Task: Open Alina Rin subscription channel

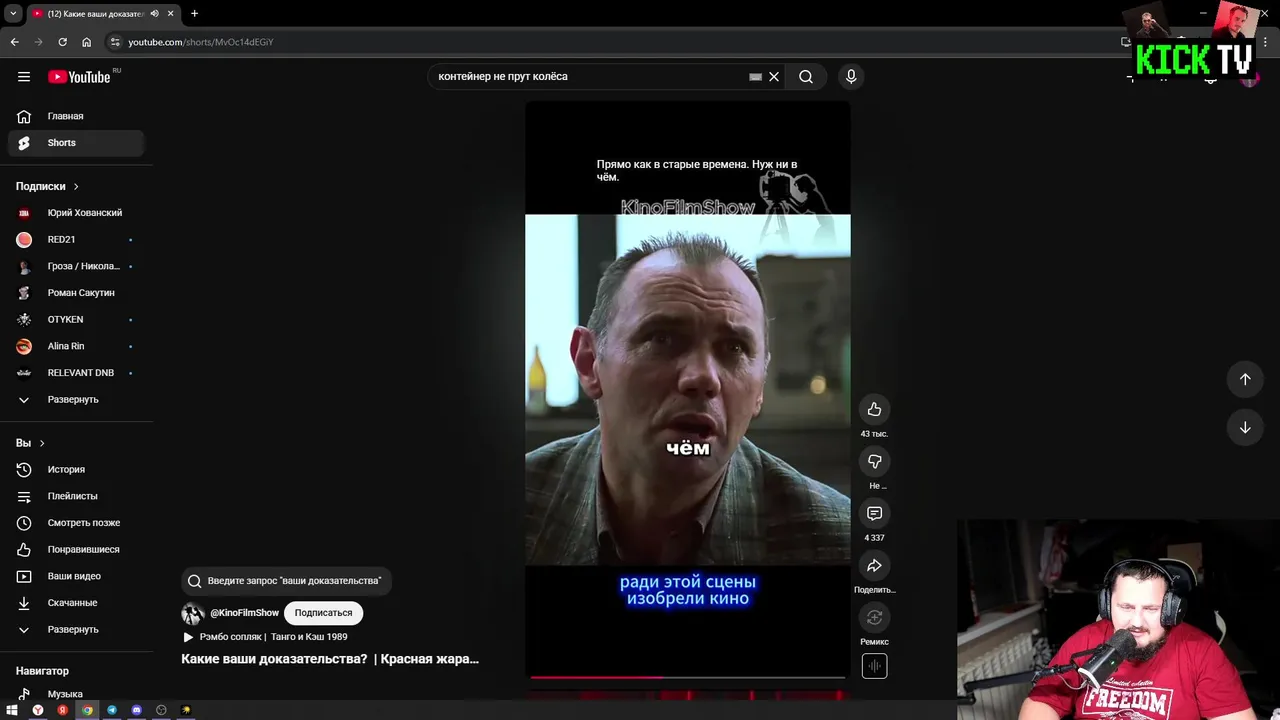Action: (x=76, y=346)
